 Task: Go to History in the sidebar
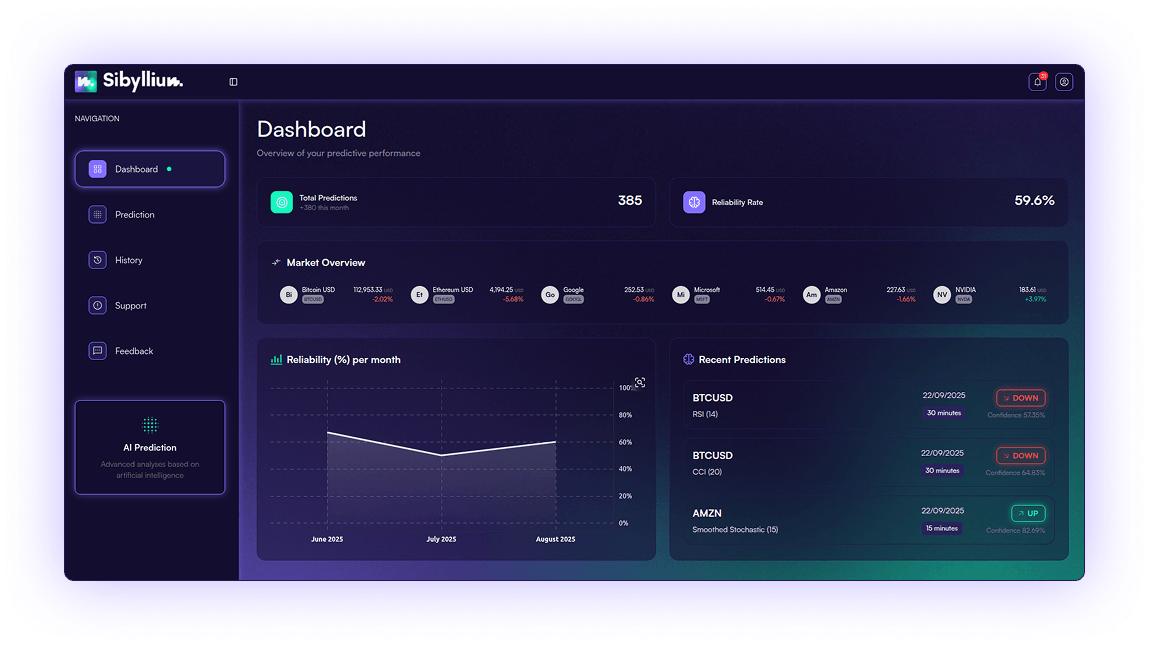[x=128, y=260]
